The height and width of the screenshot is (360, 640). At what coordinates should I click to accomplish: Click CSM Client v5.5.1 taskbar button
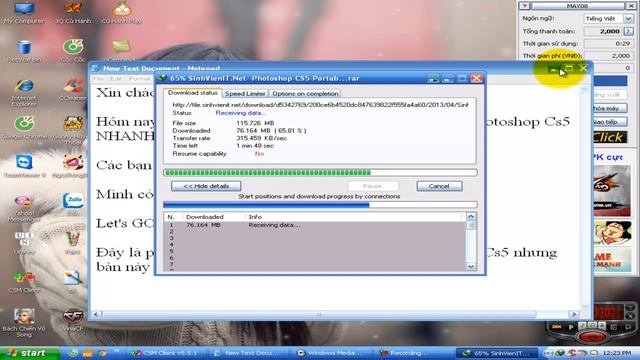point(166,353)
